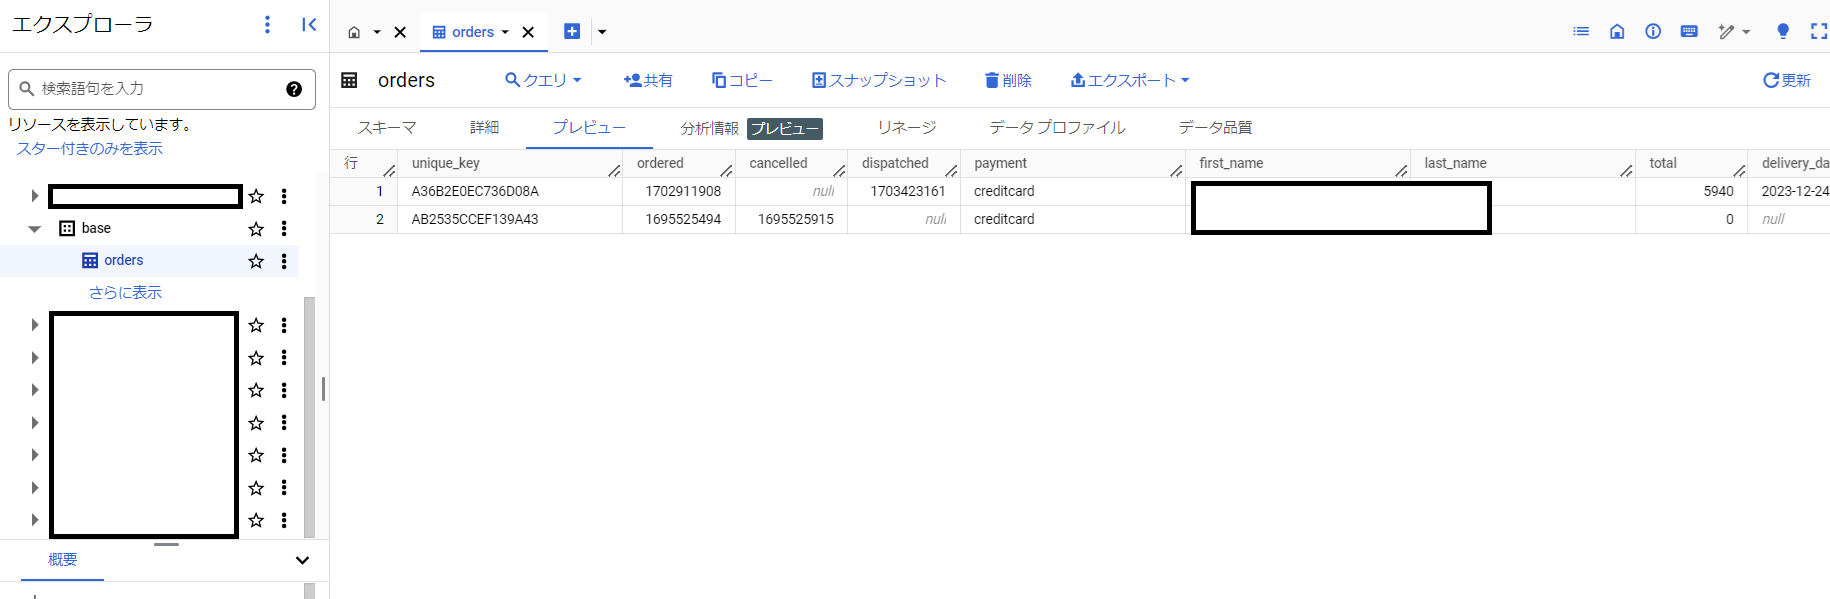Open the データ品質 tab
Viewport: 1830px width, 599px height.
[1215, 128]
